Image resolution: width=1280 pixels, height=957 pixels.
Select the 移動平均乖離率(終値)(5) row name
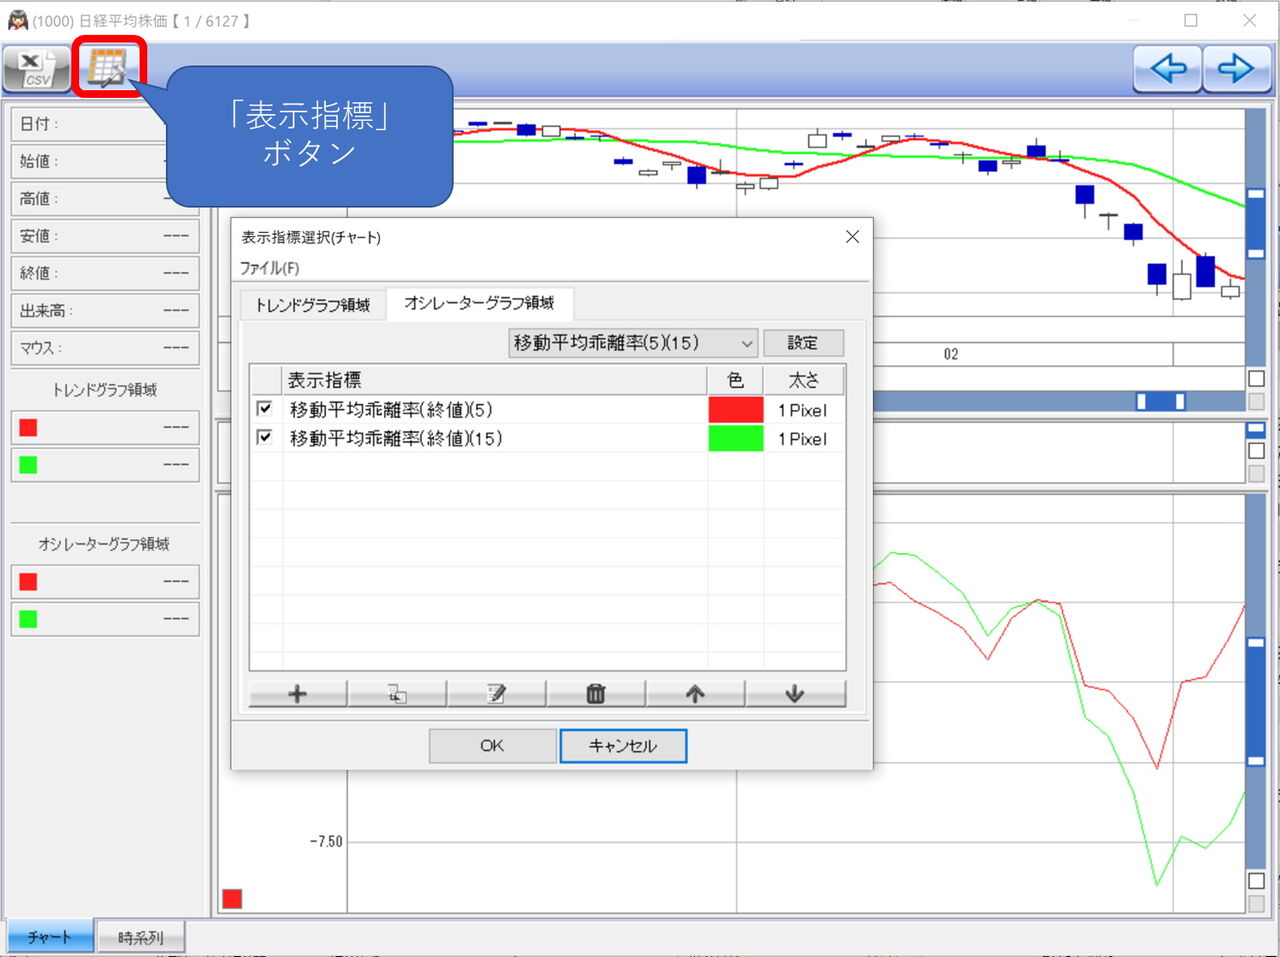(391, 409)
